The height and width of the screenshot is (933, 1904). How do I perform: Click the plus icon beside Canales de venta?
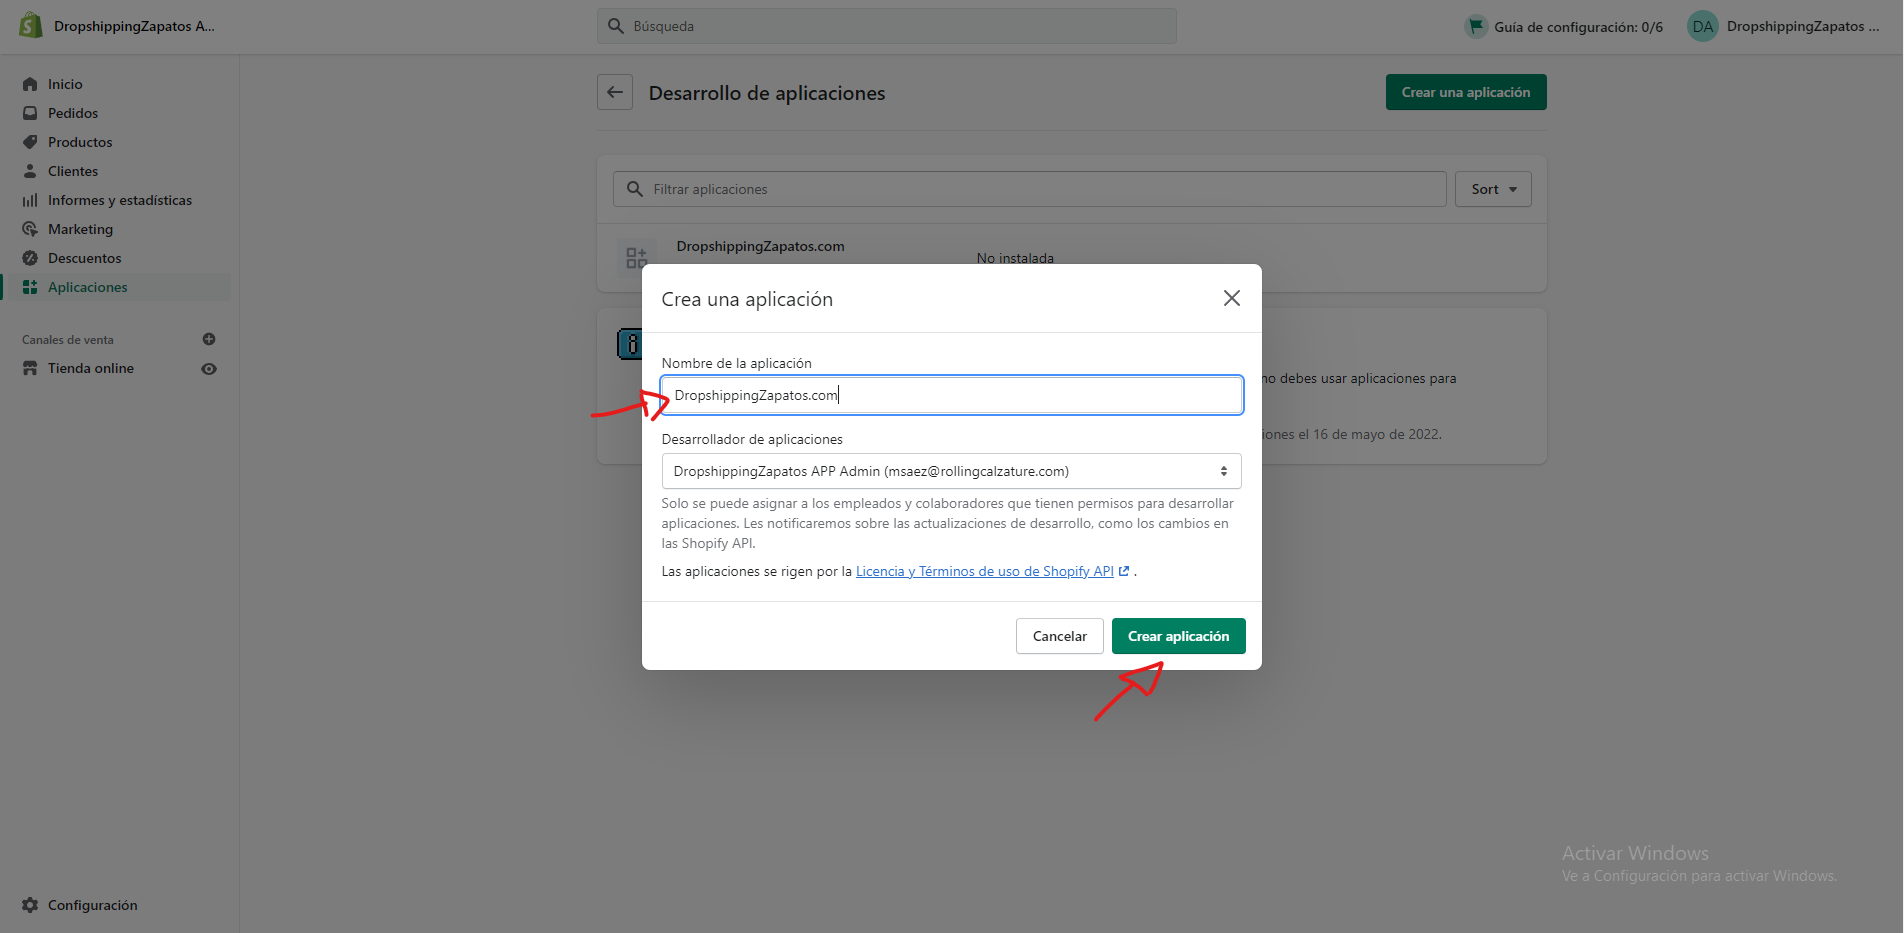(x=209, y=339)
